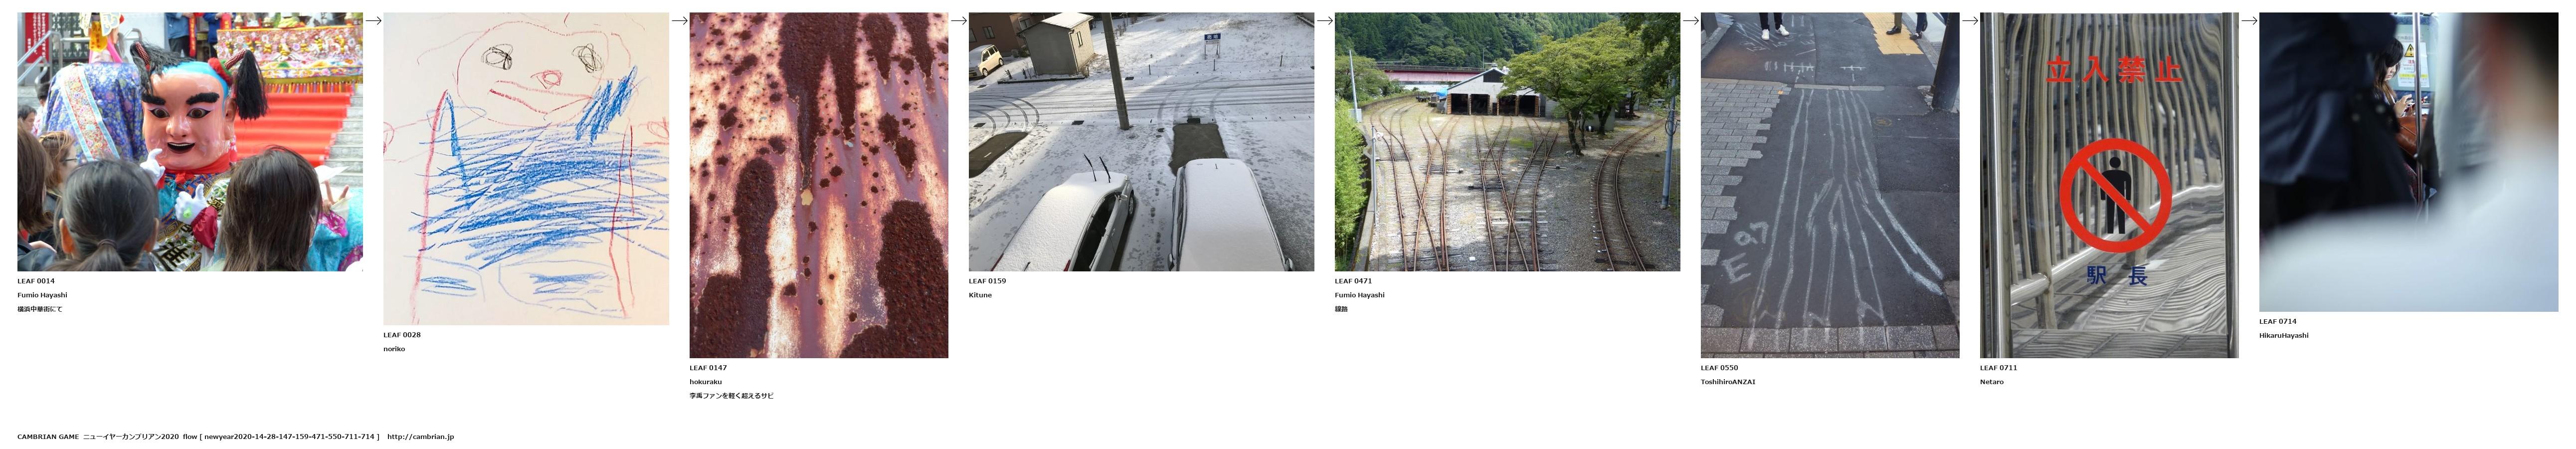
Task: Click the arrow pointing to the LEAF 0714 photo
Action: 2248,20
